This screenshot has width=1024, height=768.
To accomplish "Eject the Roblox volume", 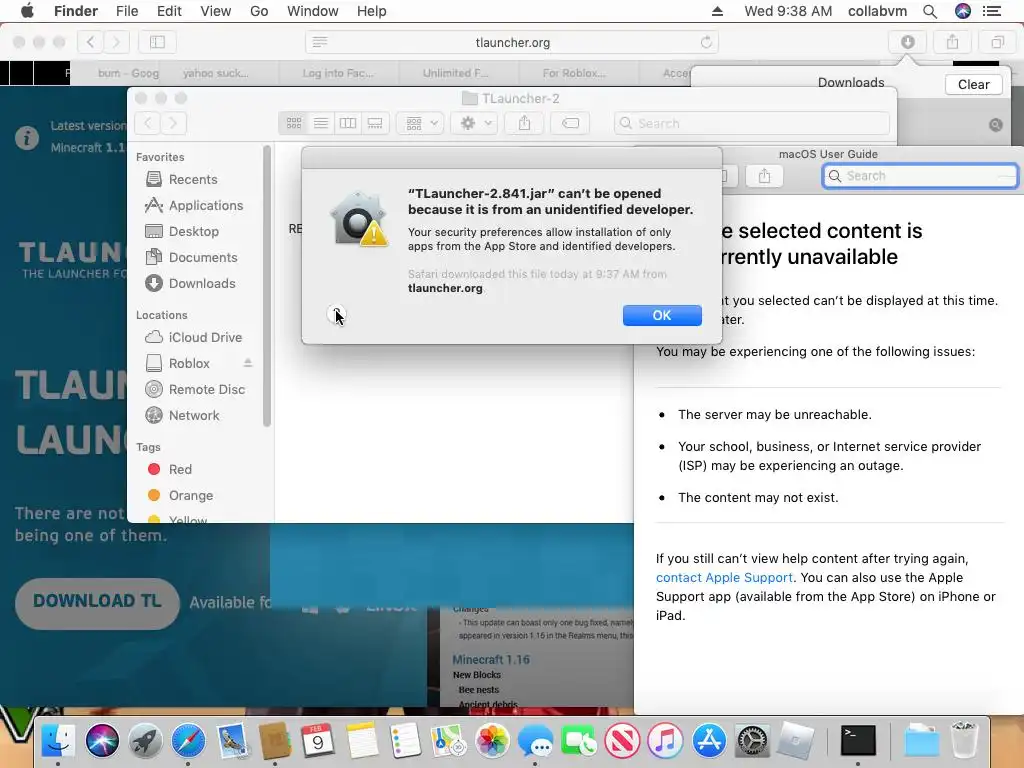I will click(248, 363).
